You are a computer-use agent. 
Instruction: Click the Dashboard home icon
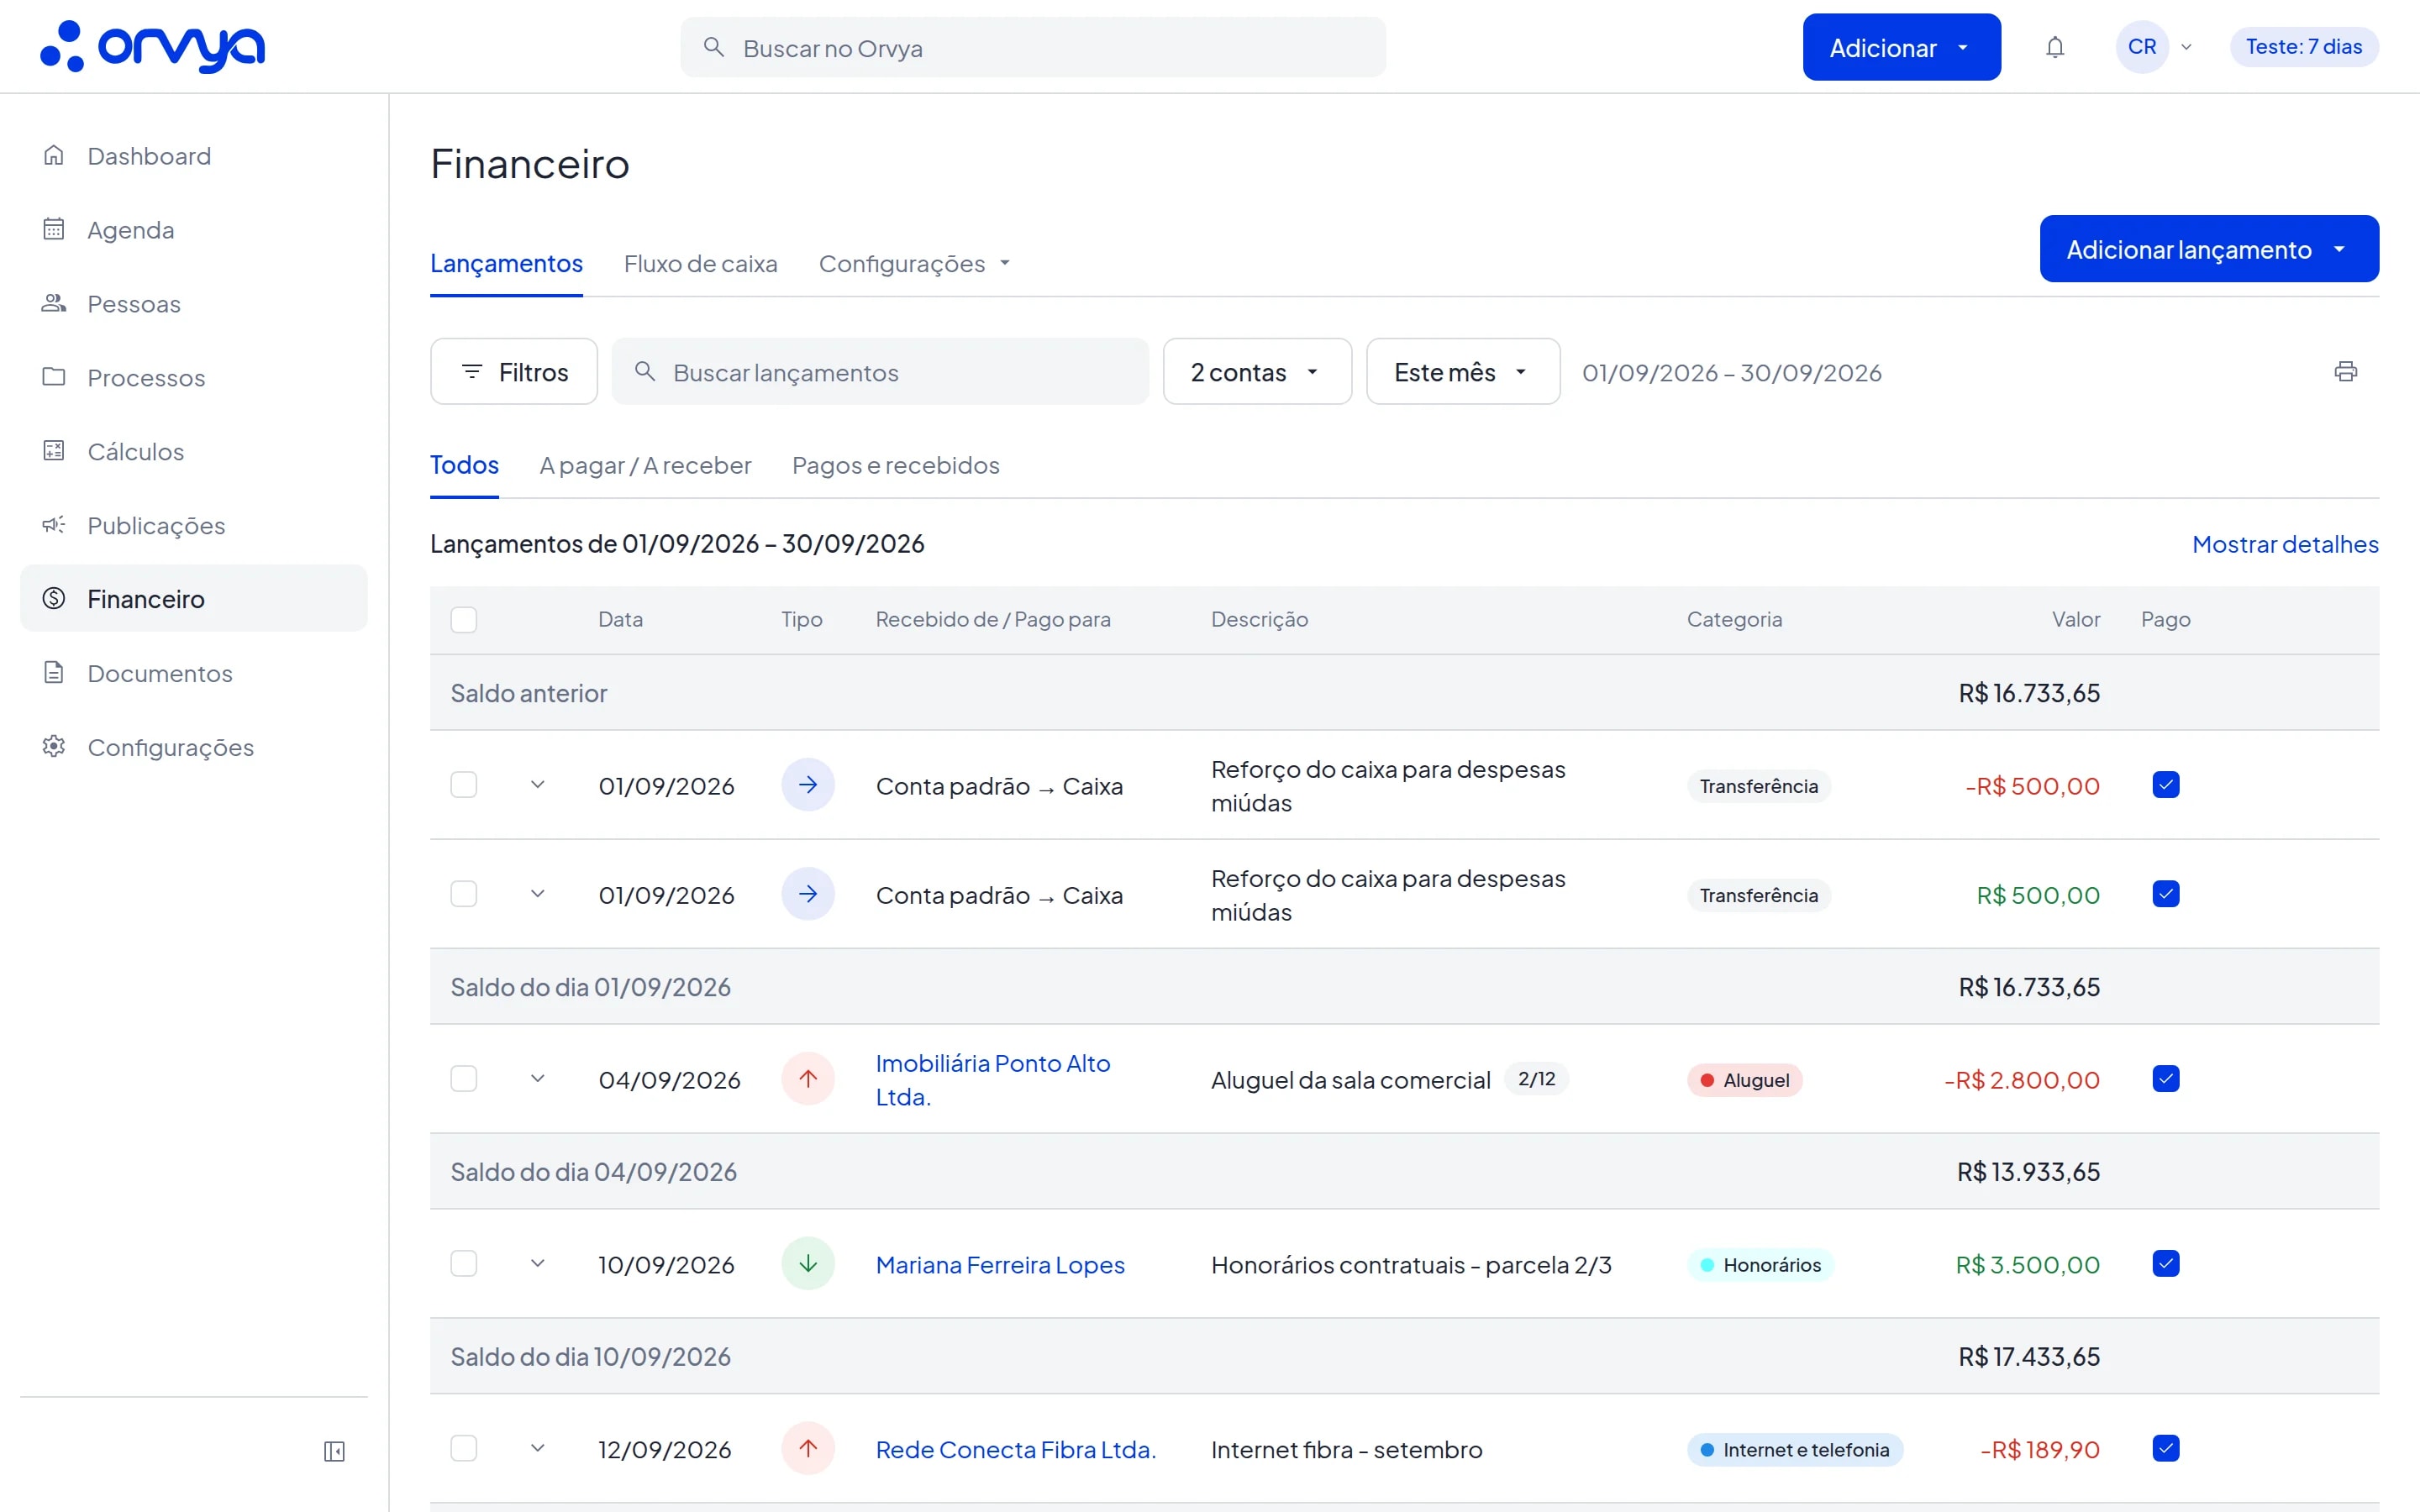[54, 155]
